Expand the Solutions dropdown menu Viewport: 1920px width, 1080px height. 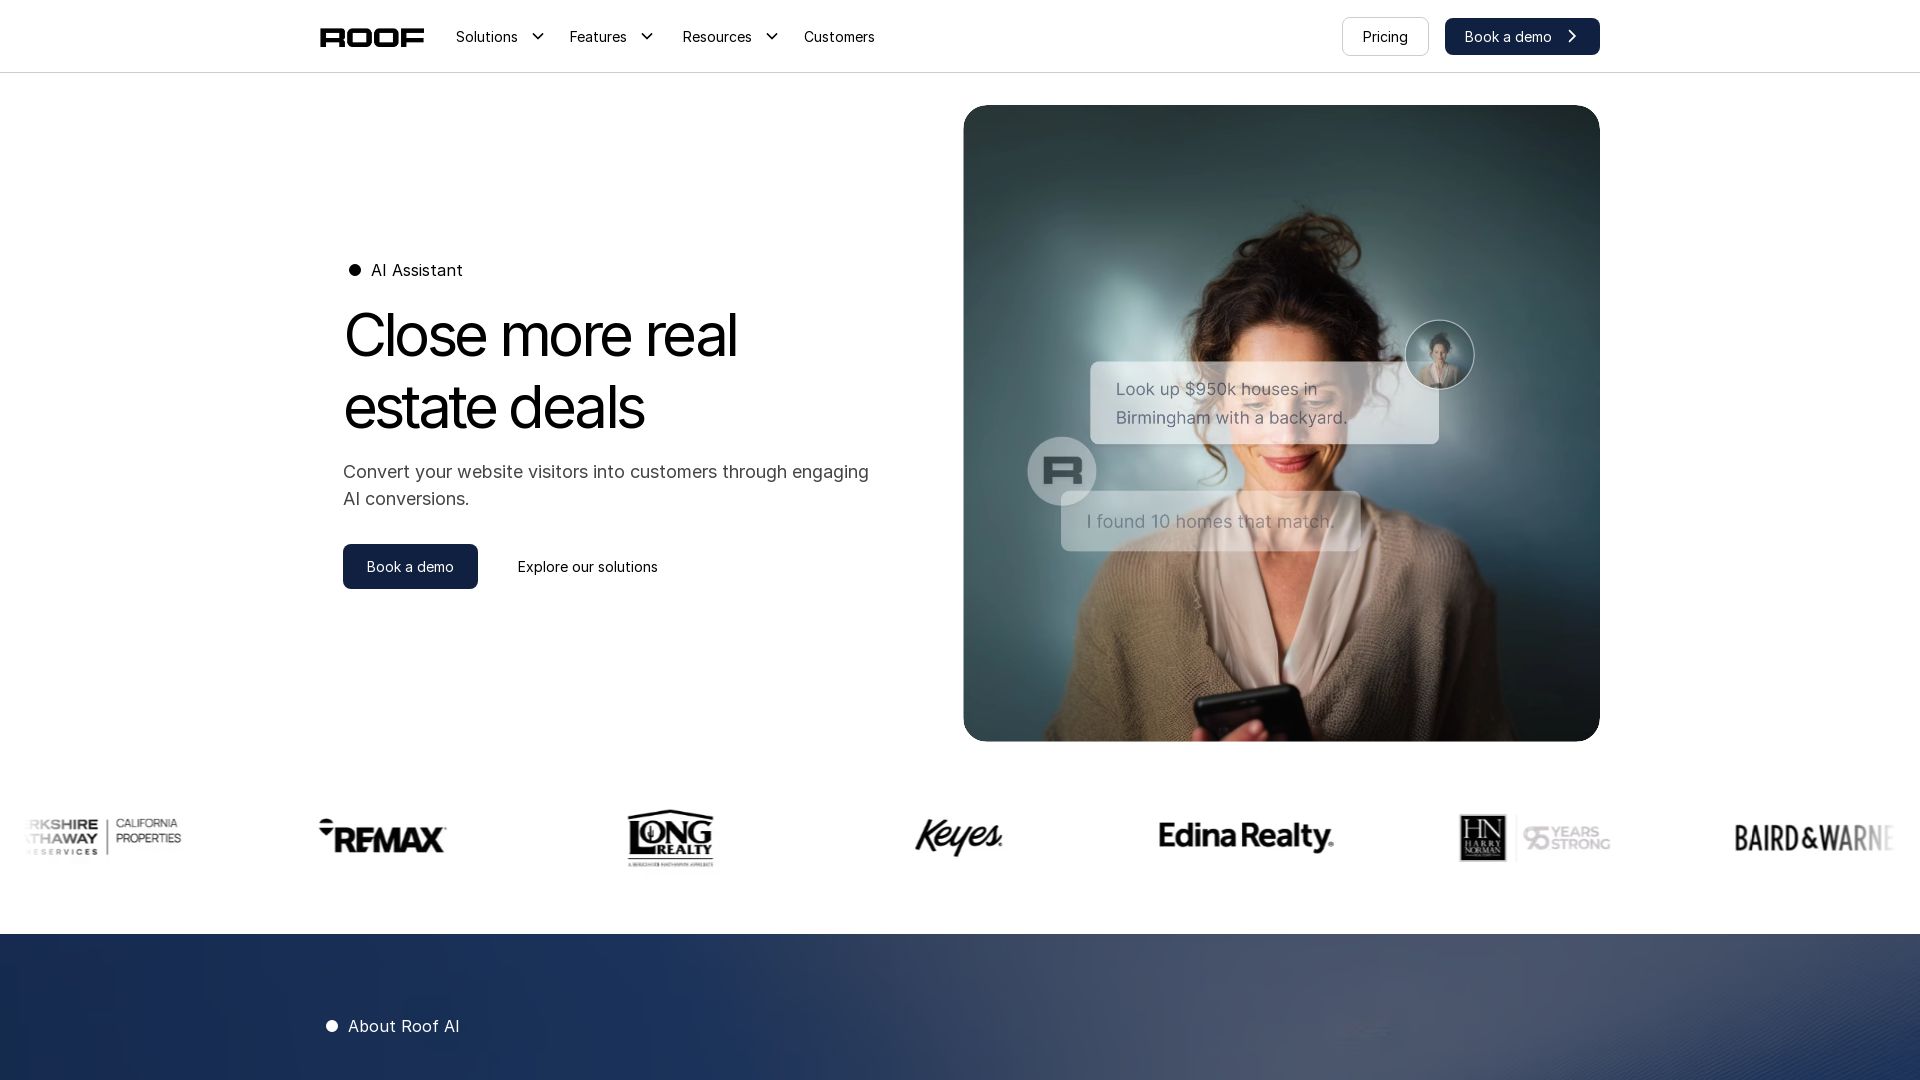pyautogui.click(x=499, y=37)
